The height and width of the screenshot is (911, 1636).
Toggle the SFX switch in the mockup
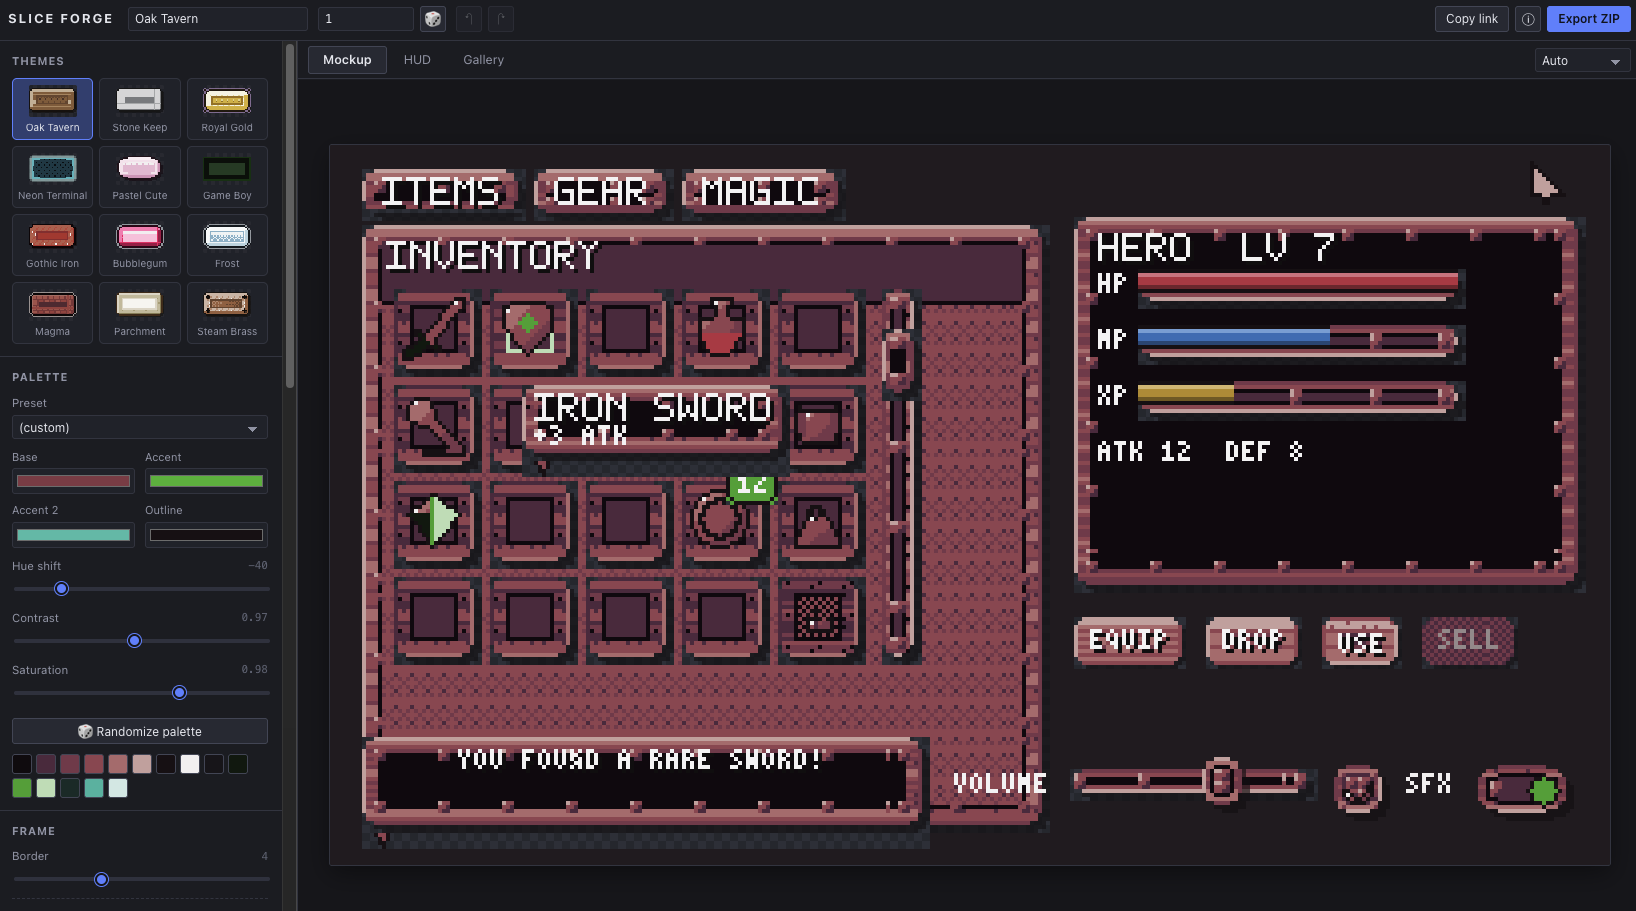[1522, 790]
